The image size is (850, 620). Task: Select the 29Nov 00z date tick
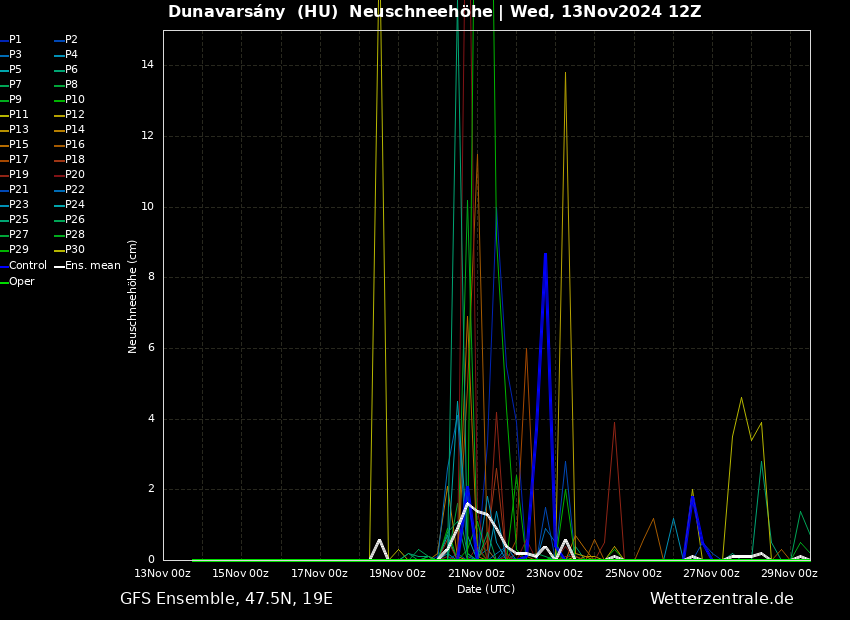tap(789, 574)
